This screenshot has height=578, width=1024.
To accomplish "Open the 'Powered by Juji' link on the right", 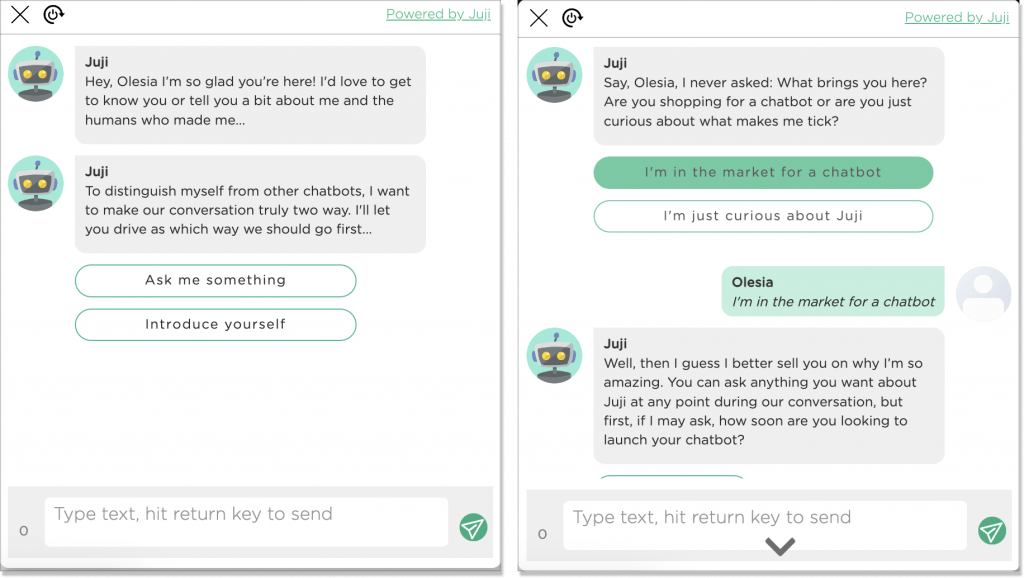I will pyautogui.click(x=956, y=17).
